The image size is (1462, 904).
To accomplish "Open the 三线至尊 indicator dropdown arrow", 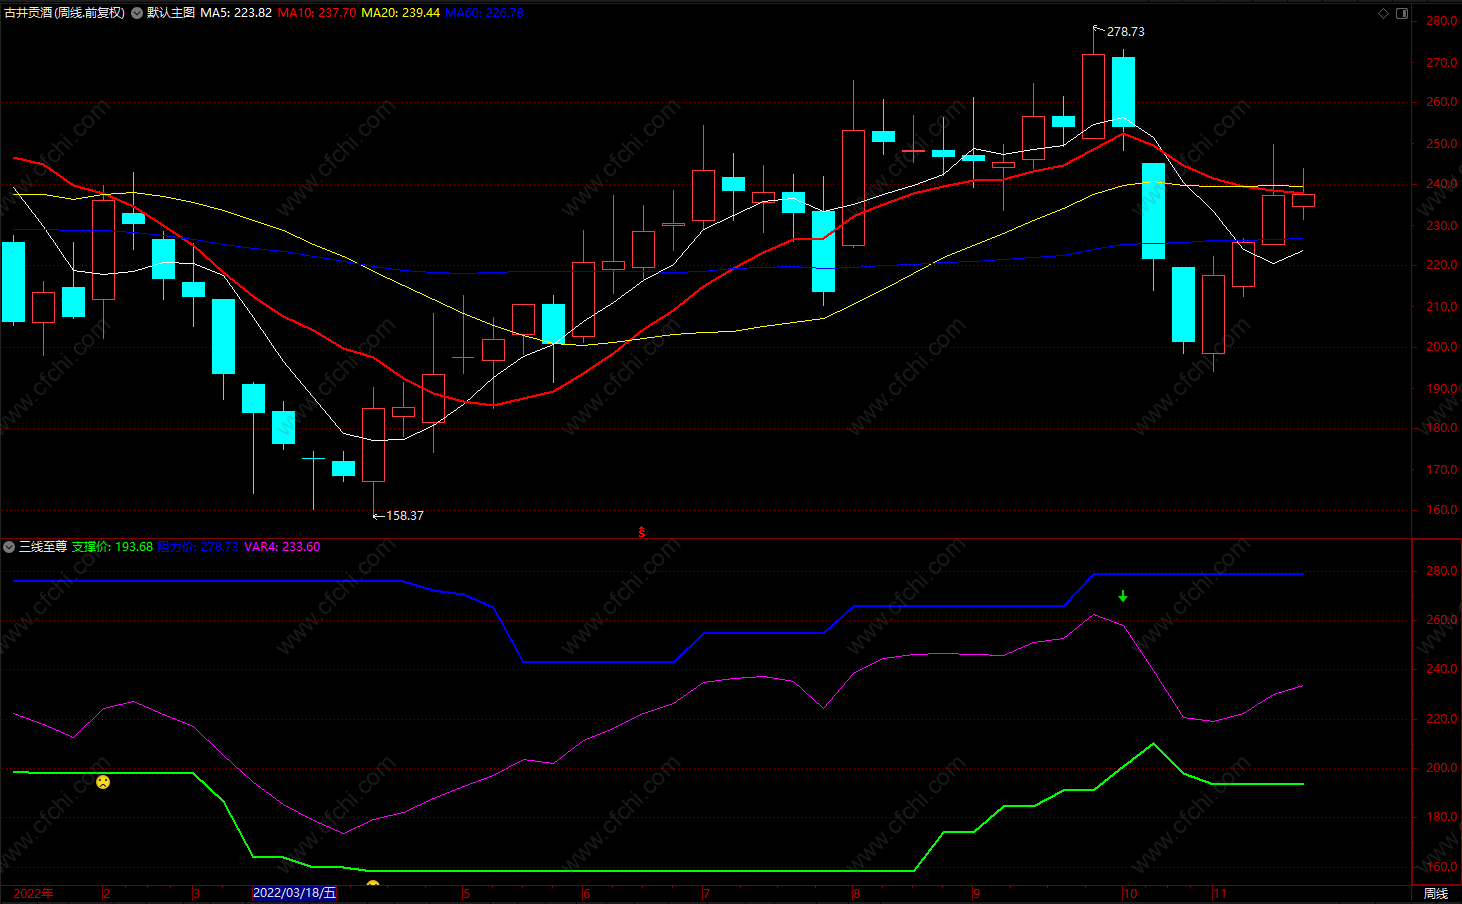I will [x=9, y=547].
